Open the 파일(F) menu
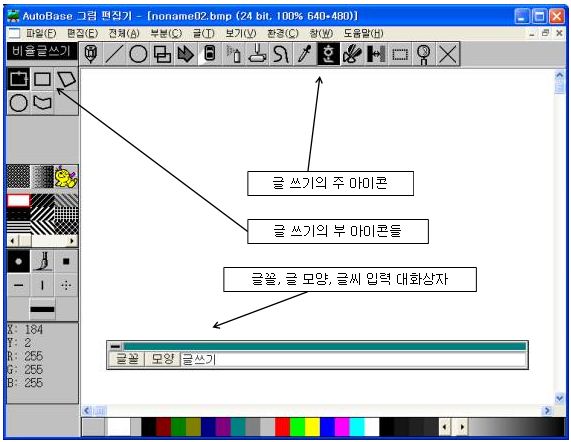This screenshot has width=571, height=442. 41,33
